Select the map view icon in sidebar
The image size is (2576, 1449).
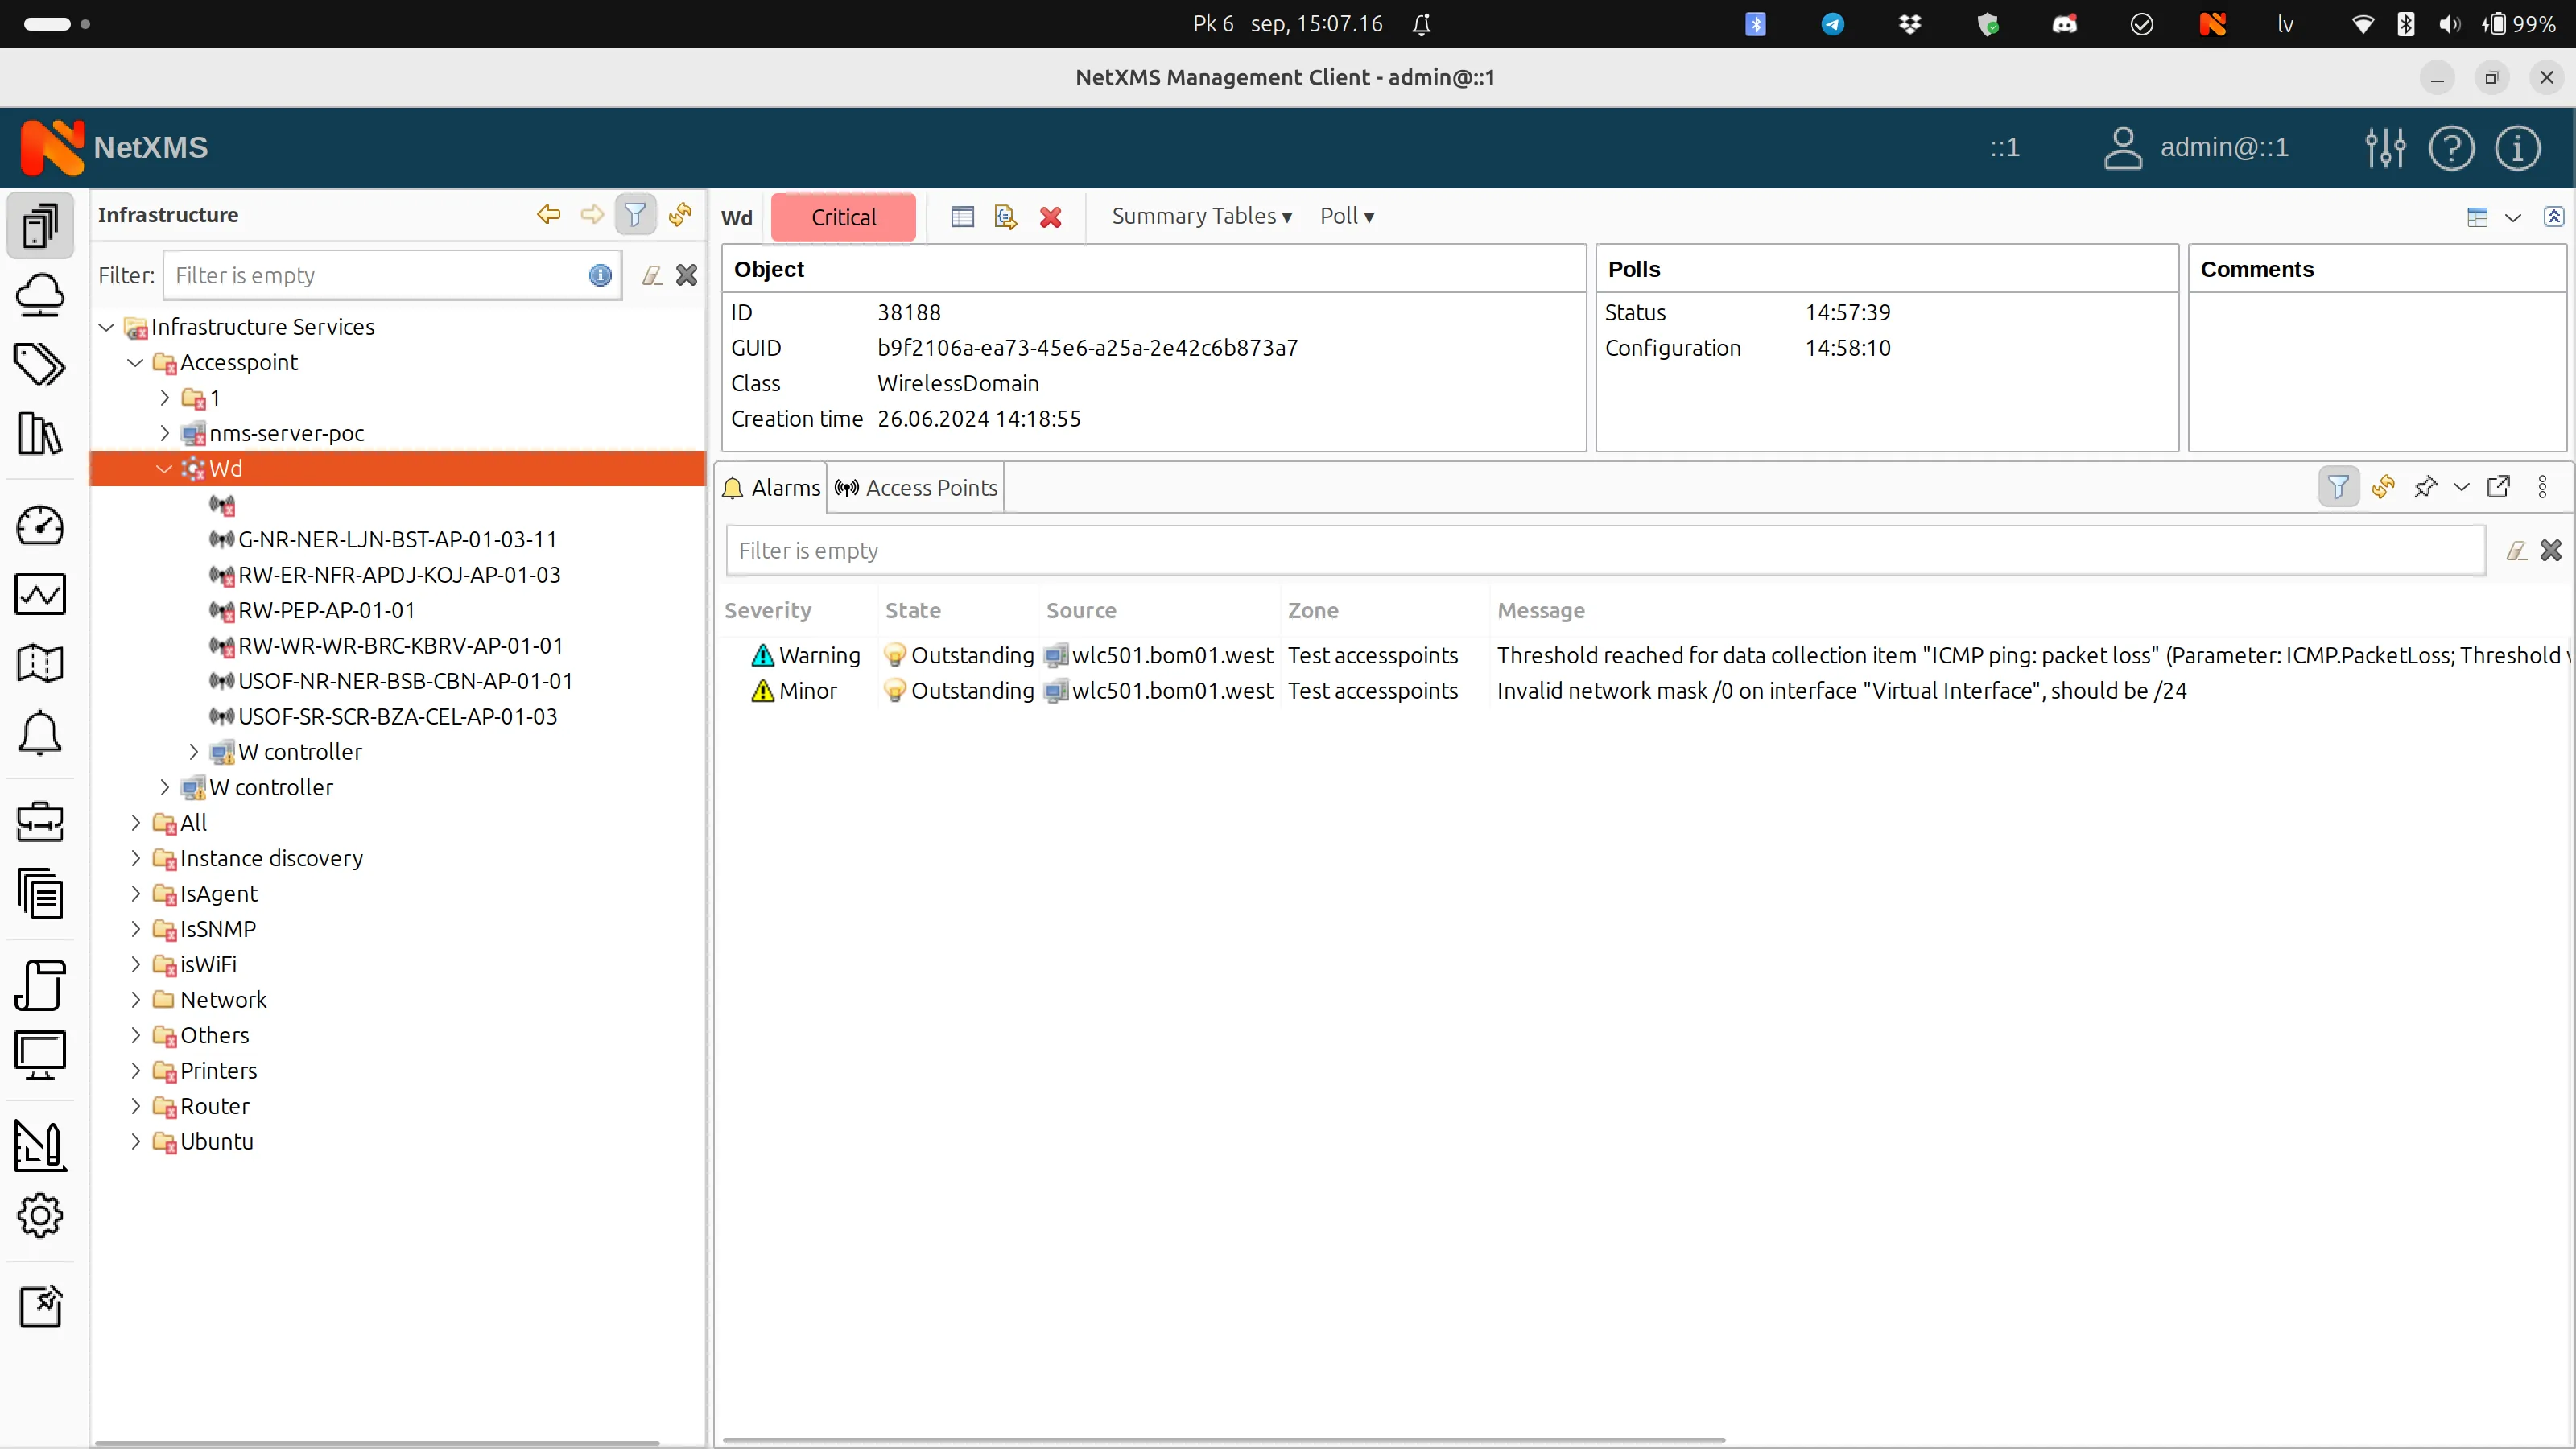(40, 663)
